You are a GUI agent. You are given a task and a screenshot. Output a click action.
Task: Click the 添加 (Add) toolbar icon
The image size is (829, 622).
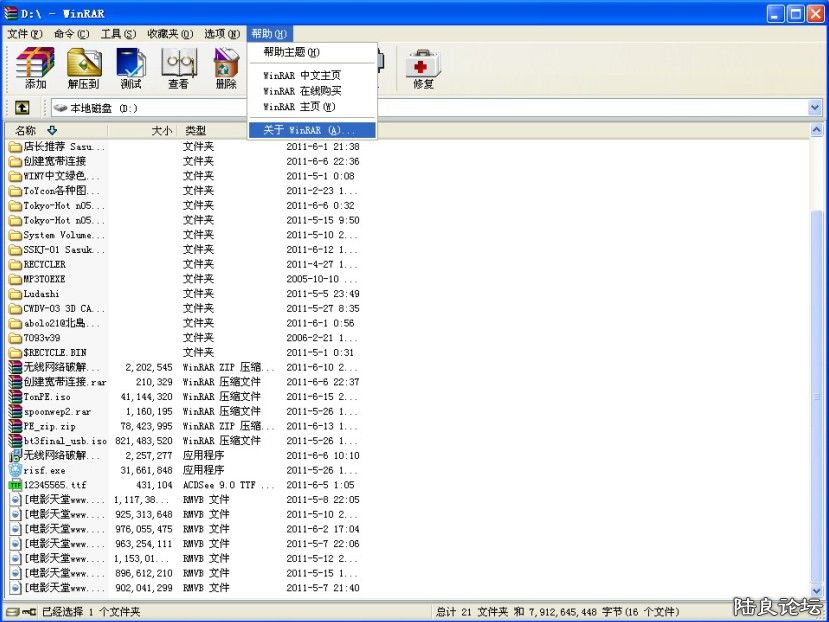tap(35, 68)
